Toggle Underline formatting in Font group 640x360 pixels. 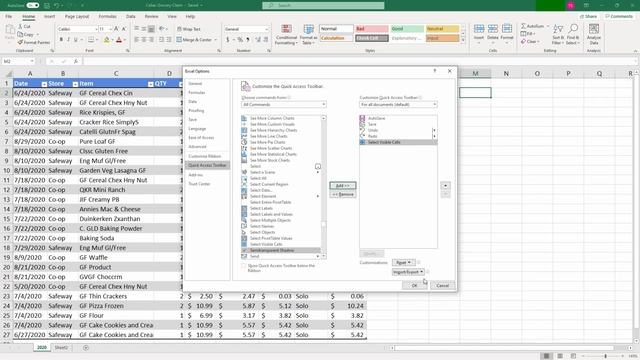(75, 40)
